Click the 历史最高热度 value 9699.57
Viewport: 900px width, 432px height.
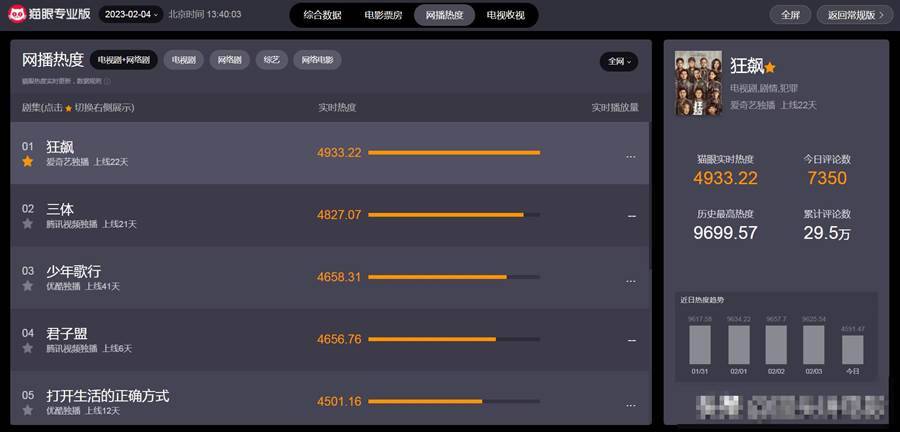[x=726, y=233]
